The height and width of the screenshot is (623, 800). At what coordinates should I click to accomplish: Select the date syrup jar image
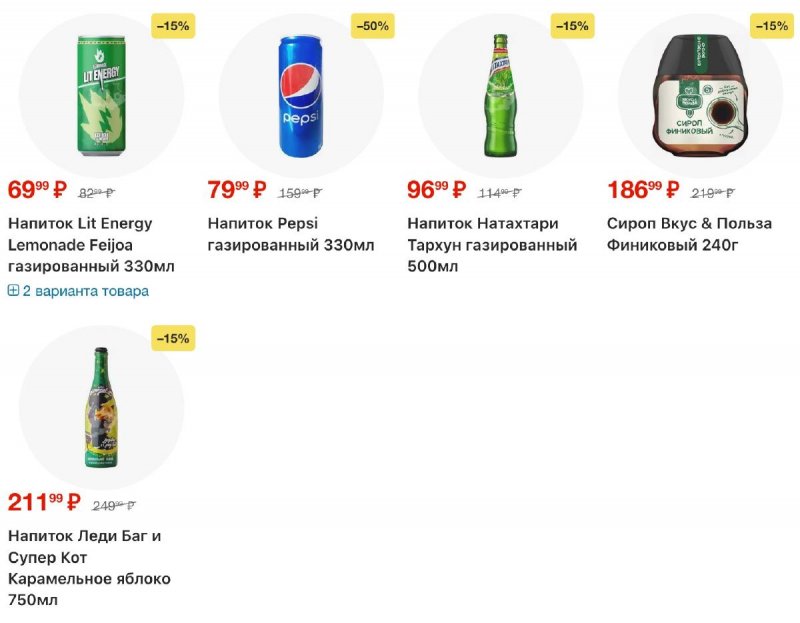[700, 96]
